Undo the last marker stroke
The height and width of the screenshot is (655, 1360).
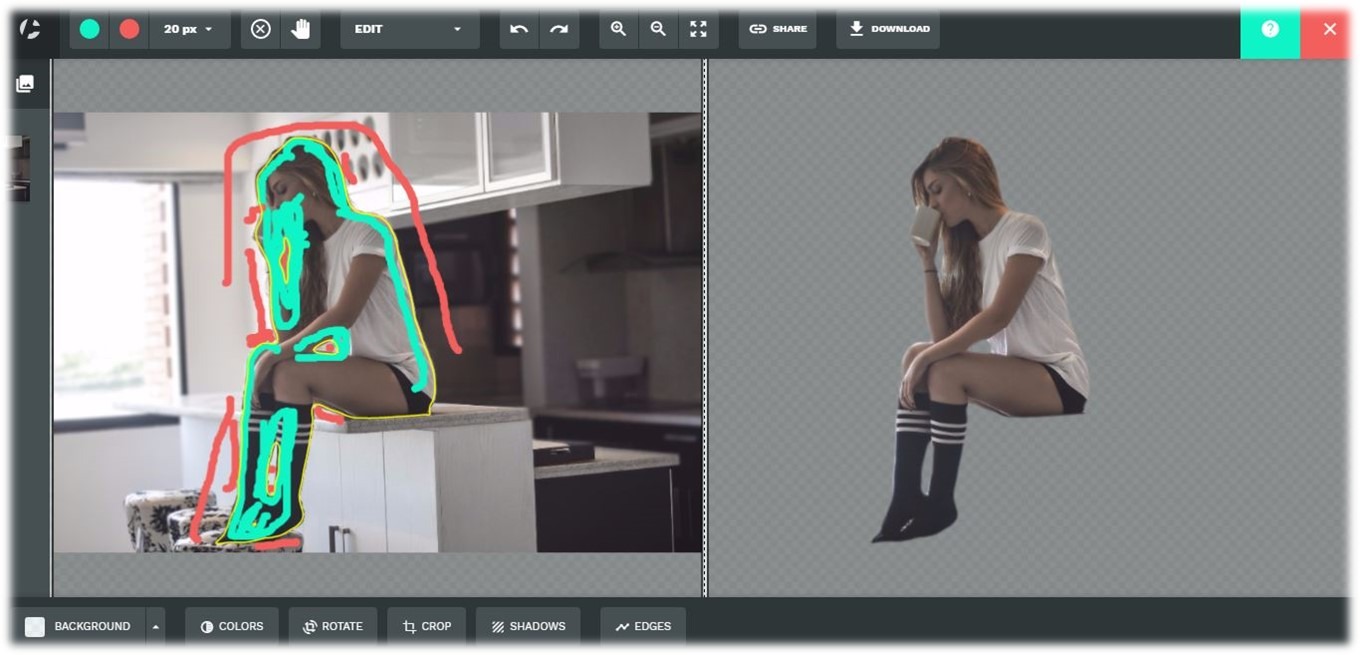[x=519, y=29]
